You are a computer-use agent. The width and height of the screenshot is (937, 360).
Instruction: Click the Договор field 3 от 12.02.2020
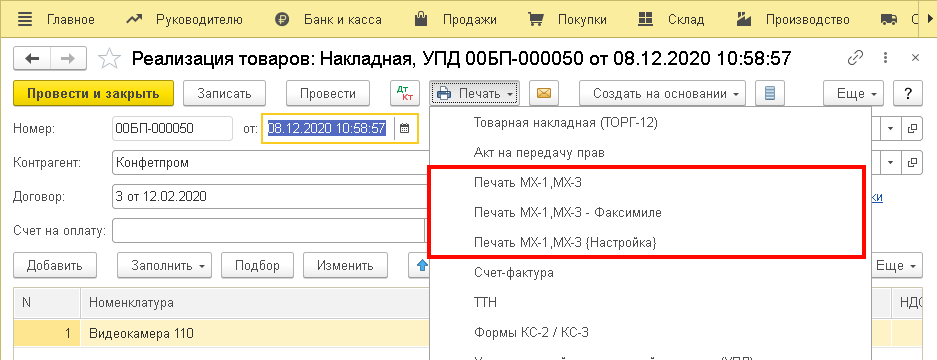(x=270, y=196)
